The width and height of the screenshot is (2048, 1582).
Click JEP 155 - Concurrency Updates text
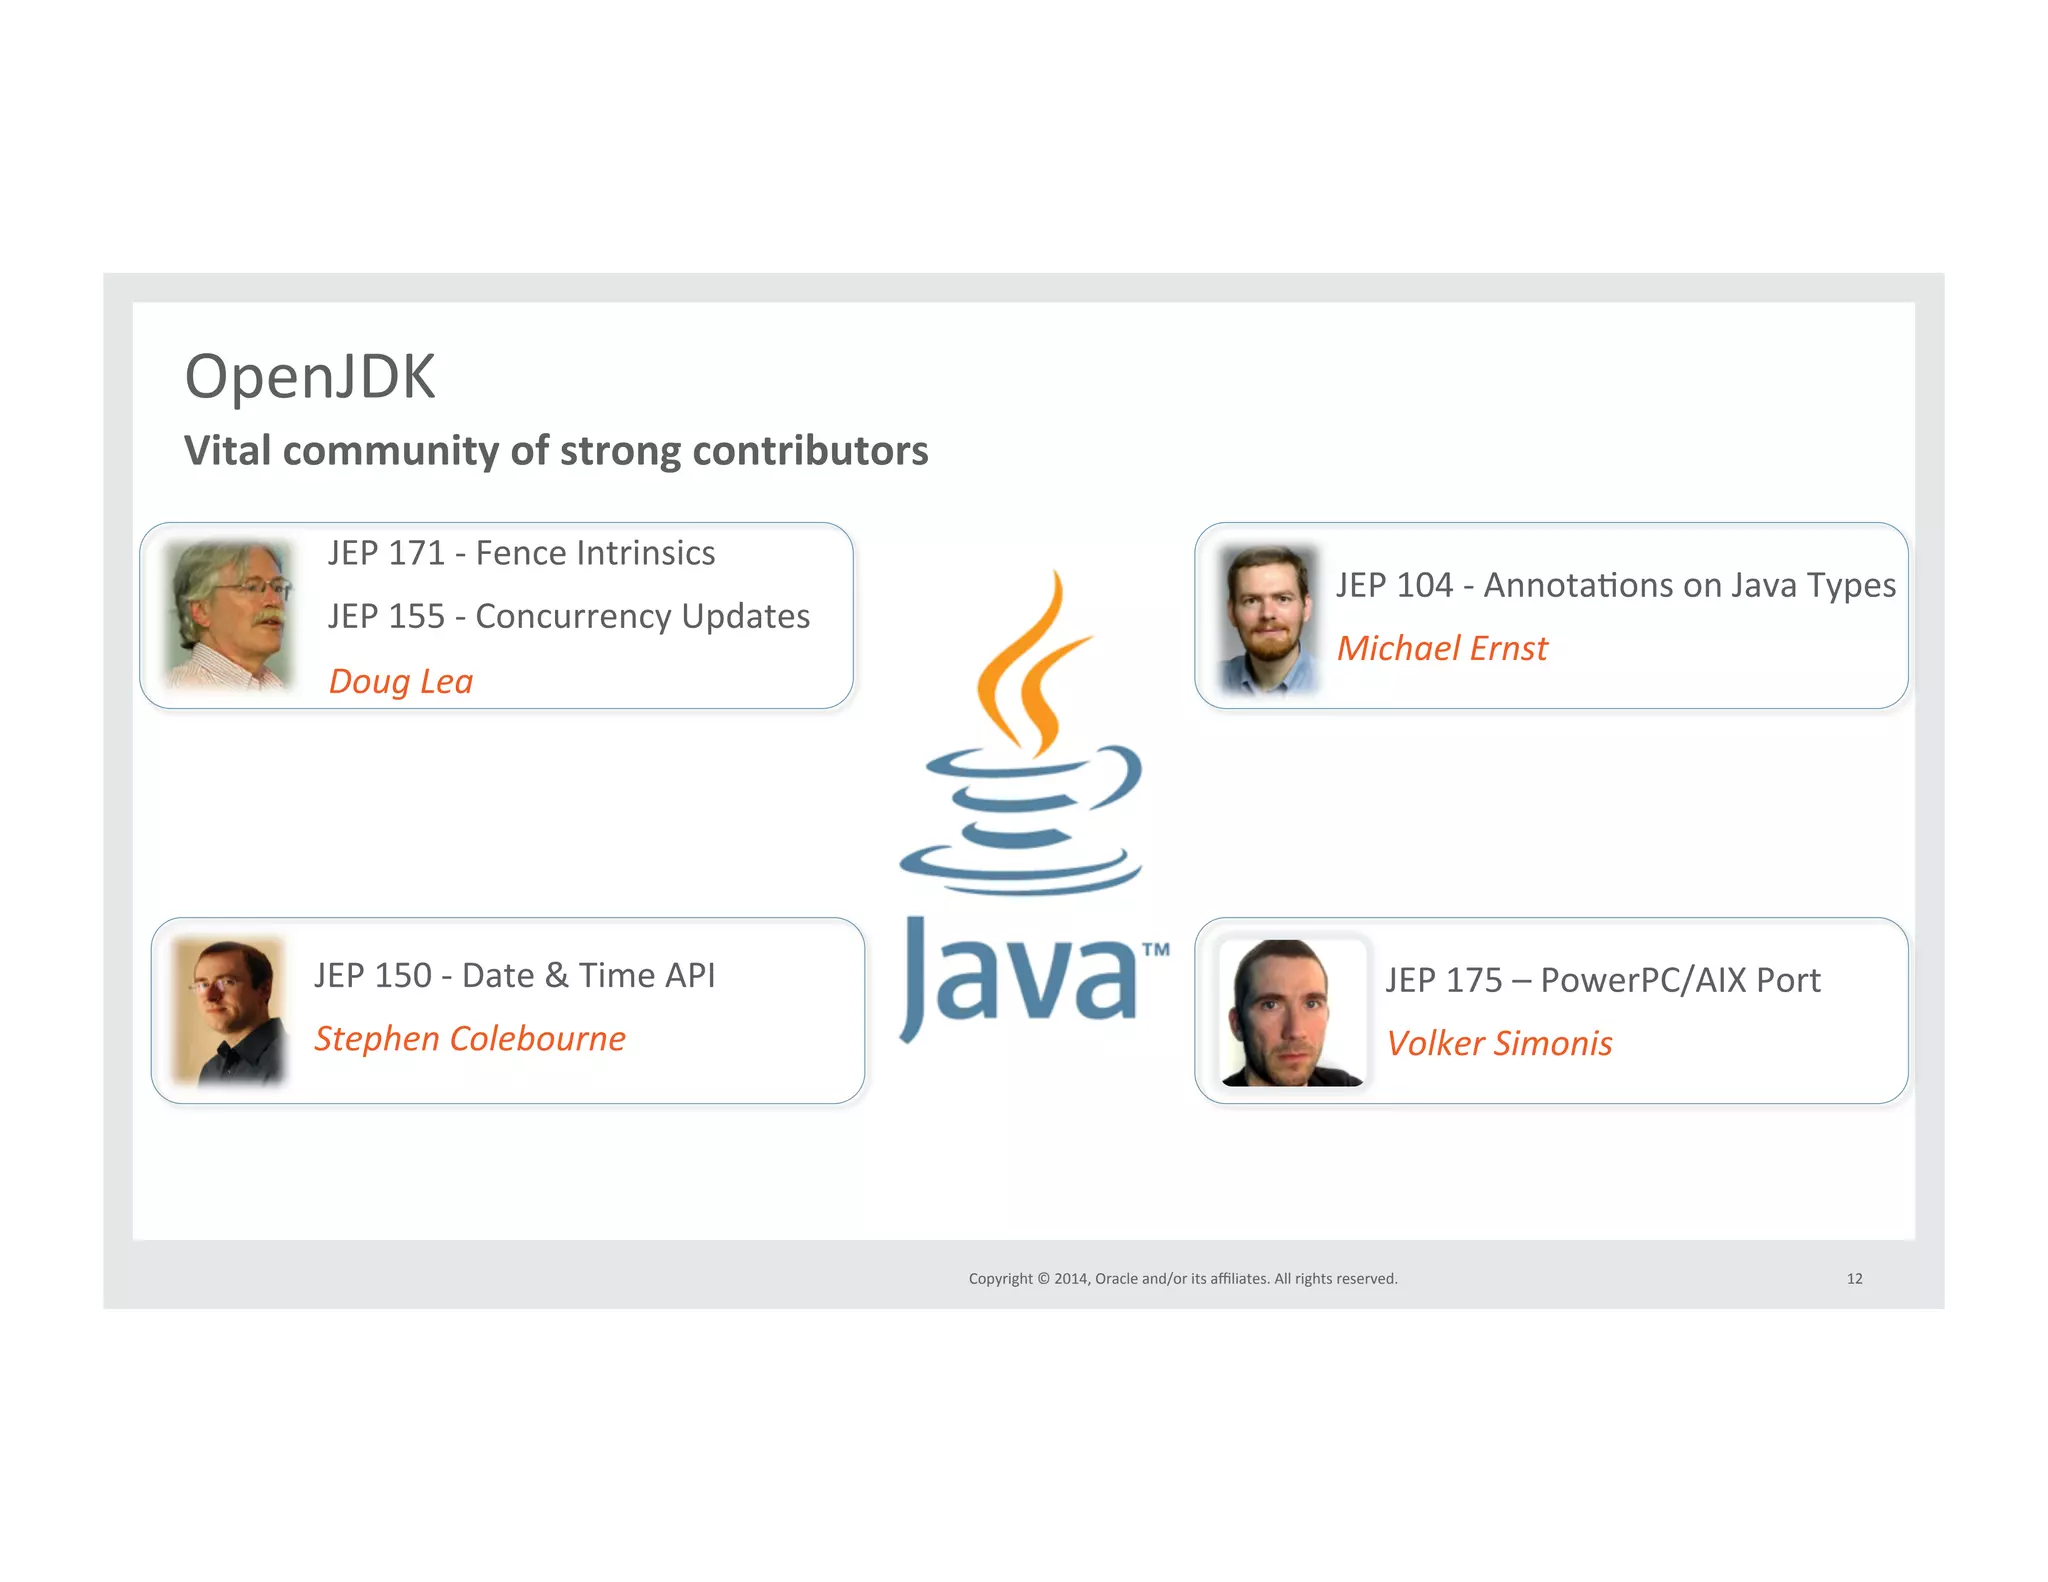click(568, 616)
